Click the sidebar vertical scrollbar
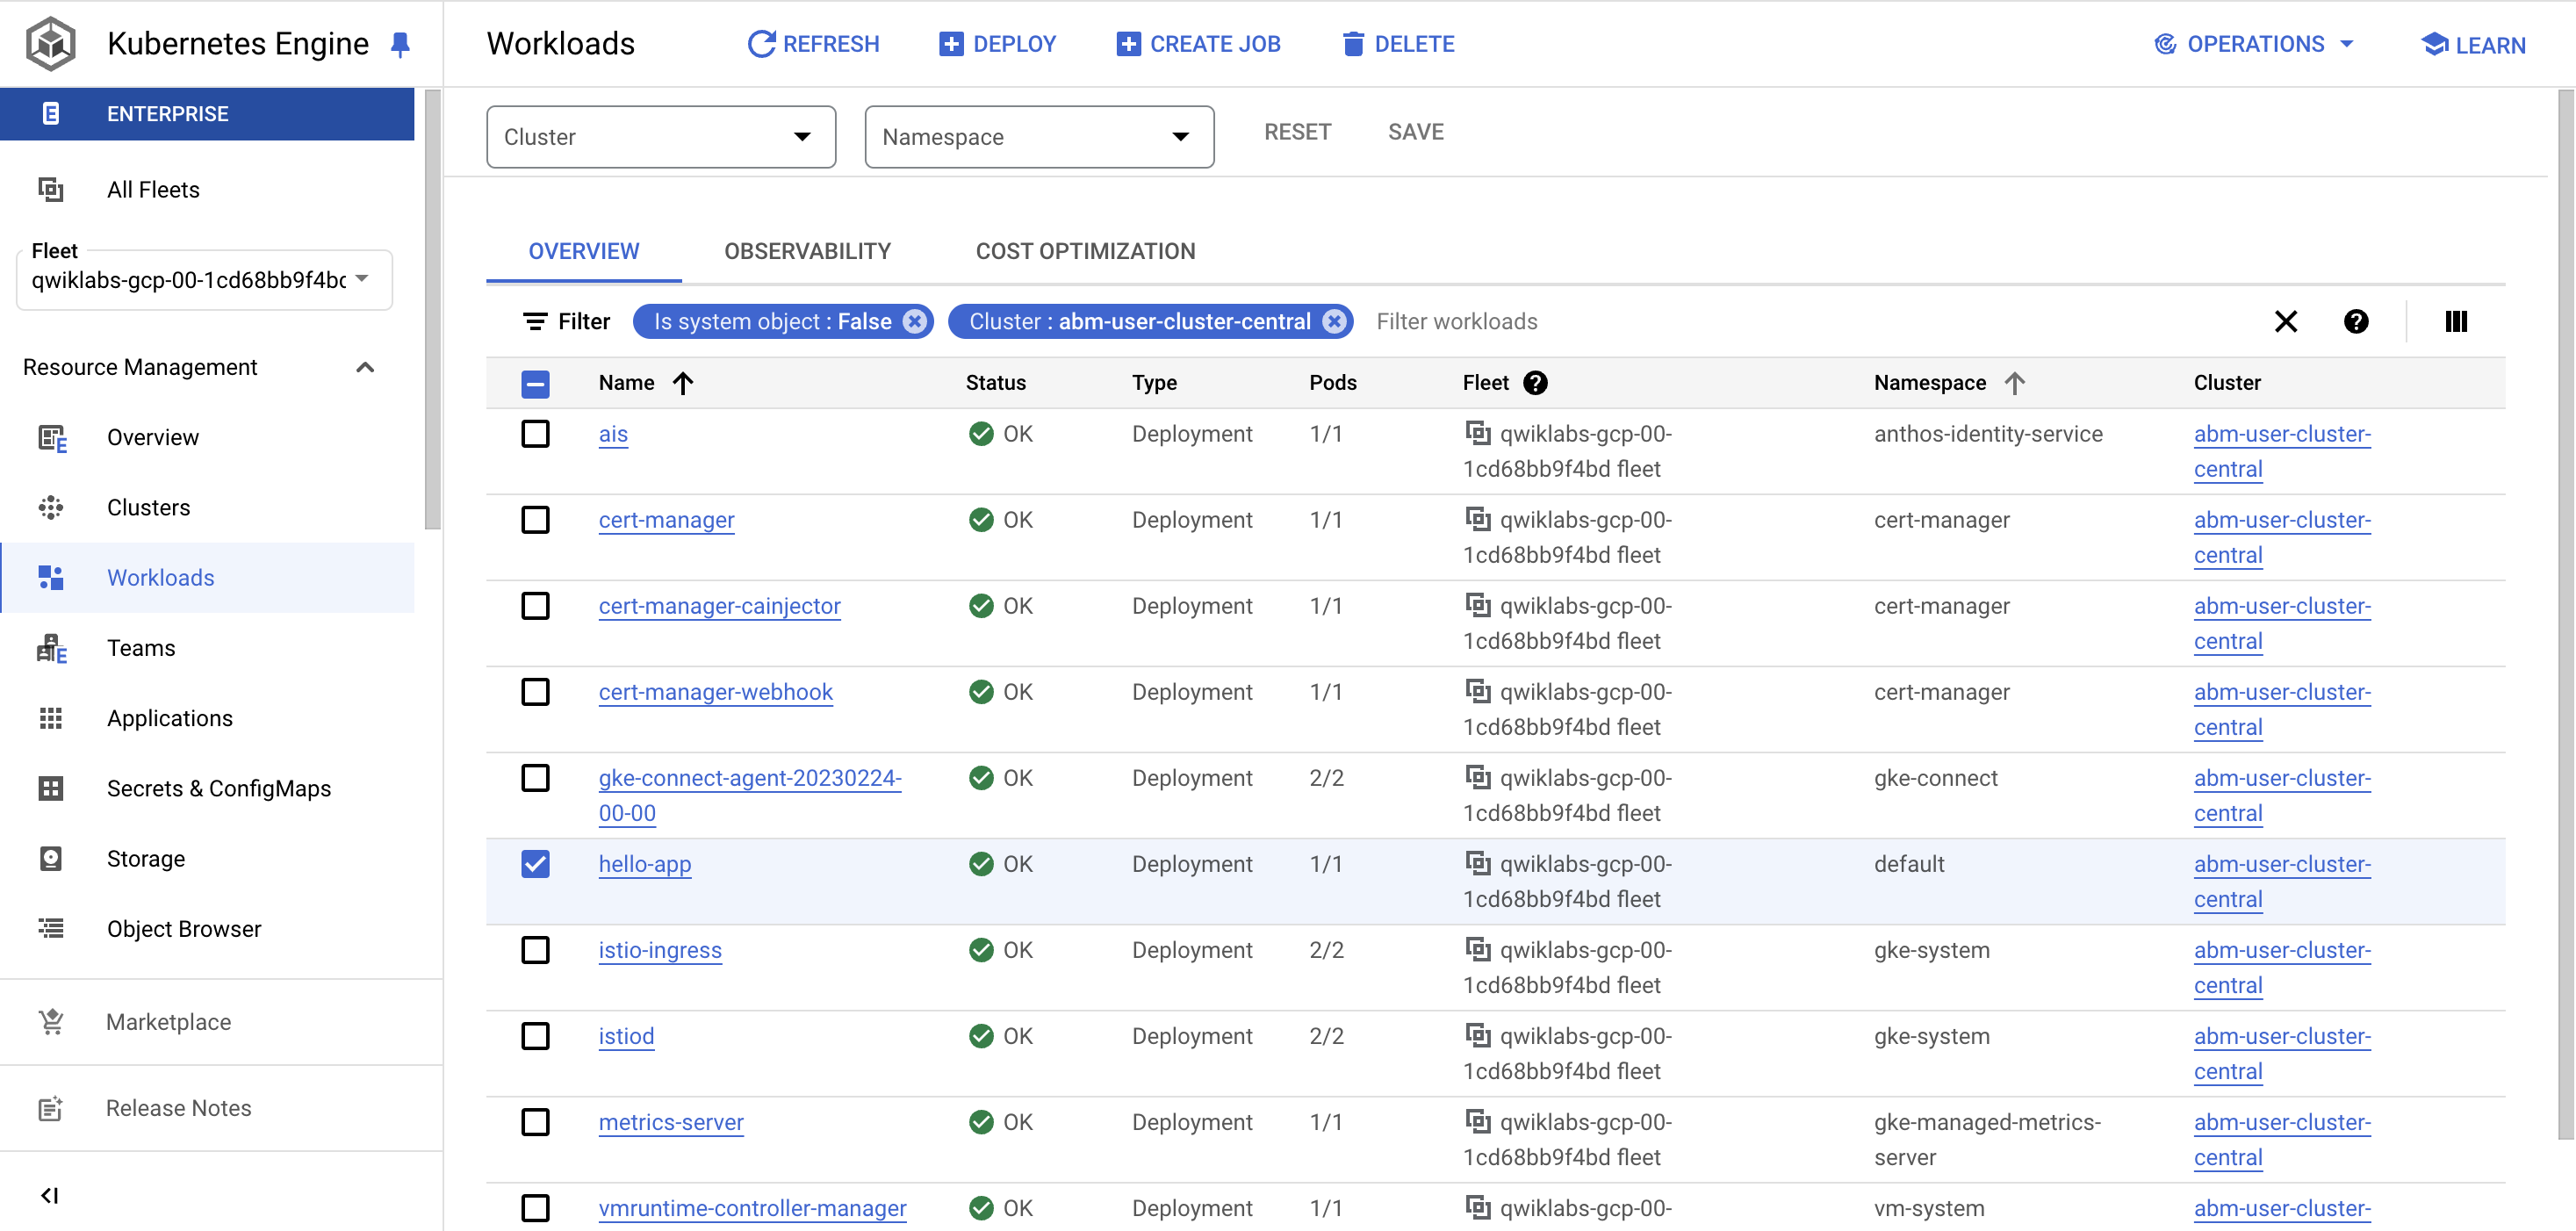This screenshot has height=1231, width=2576. tap(432, 310)
